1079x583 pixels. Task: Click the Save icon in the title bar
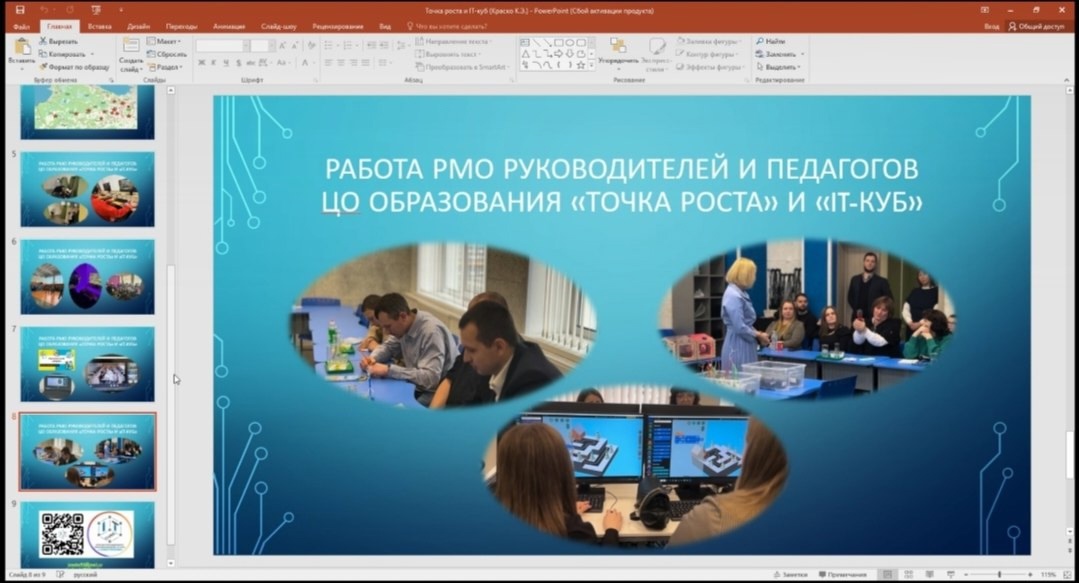tap(20, 10)
